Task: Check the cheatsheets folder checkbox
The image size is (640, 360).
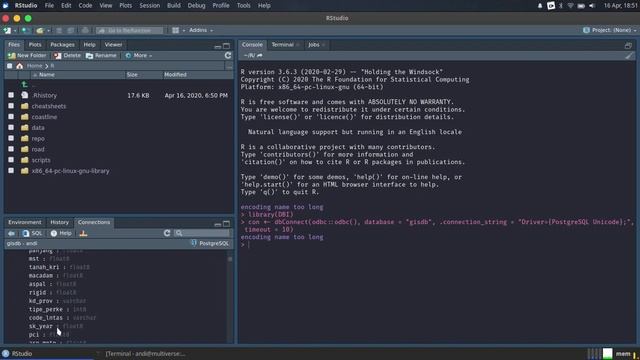Action: [x=11, y=106]
